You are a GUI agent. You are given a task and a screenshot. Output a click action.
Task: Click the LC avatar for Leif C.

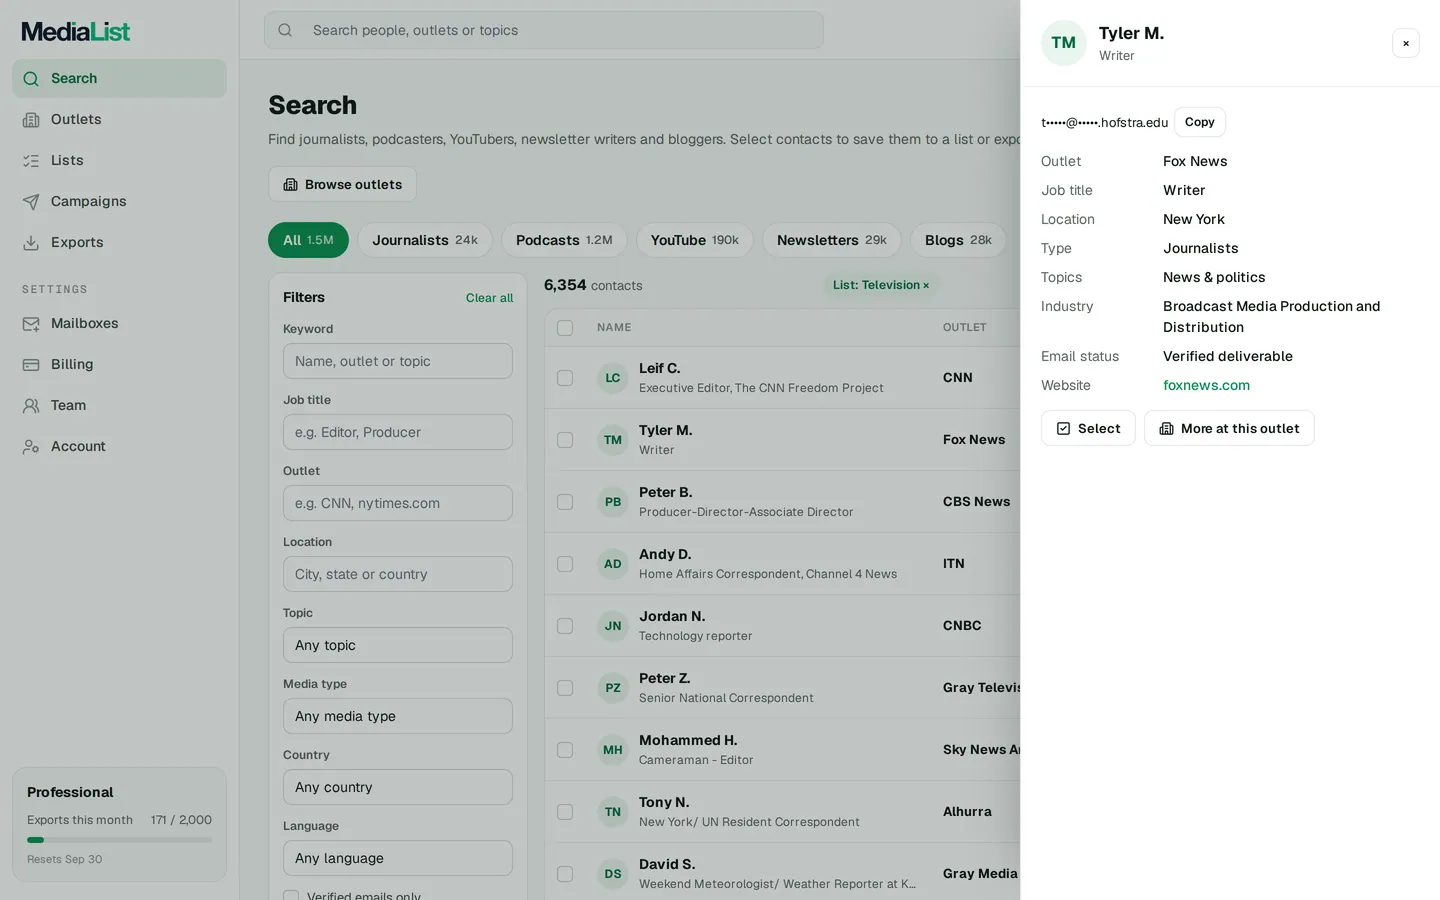click(x=612, y=378)
